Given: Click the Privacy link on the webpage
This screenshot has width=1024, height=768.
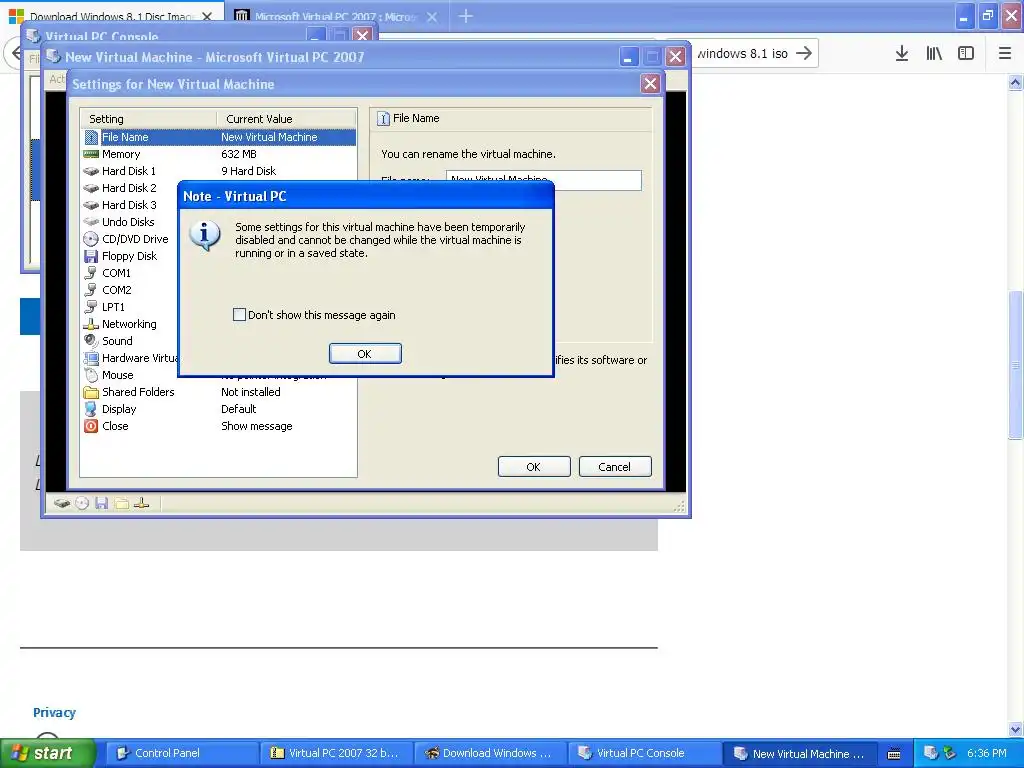Looking at the screenshot, I should (54, 712).
